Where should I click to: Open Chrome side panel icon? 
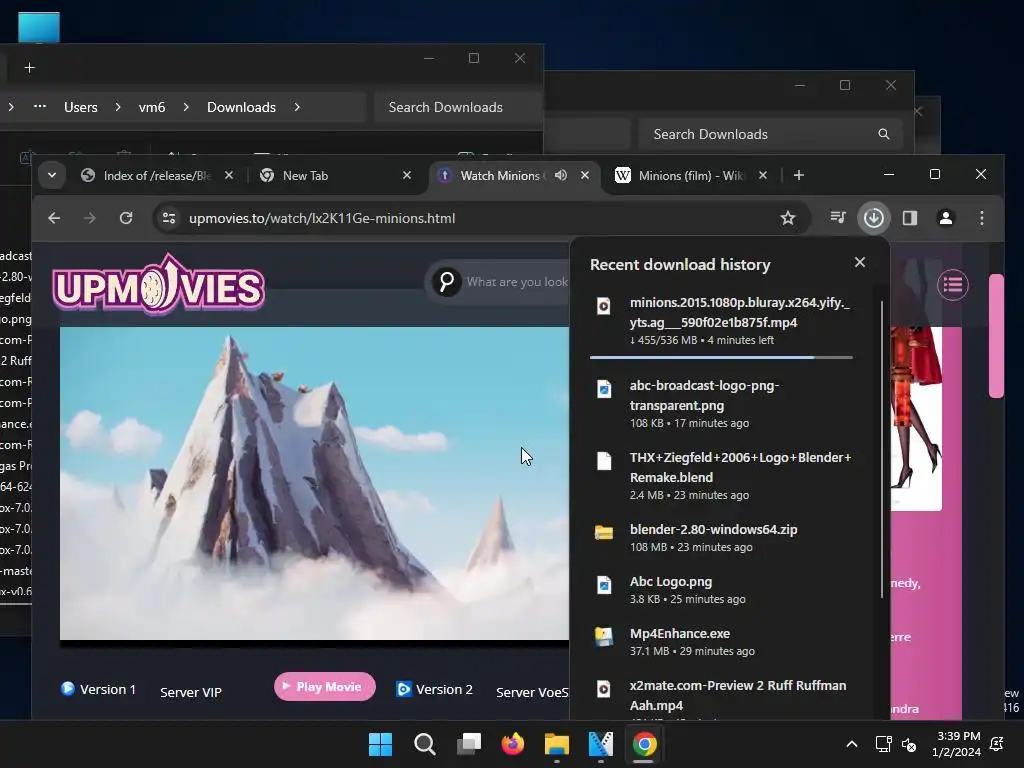point(910,217)
